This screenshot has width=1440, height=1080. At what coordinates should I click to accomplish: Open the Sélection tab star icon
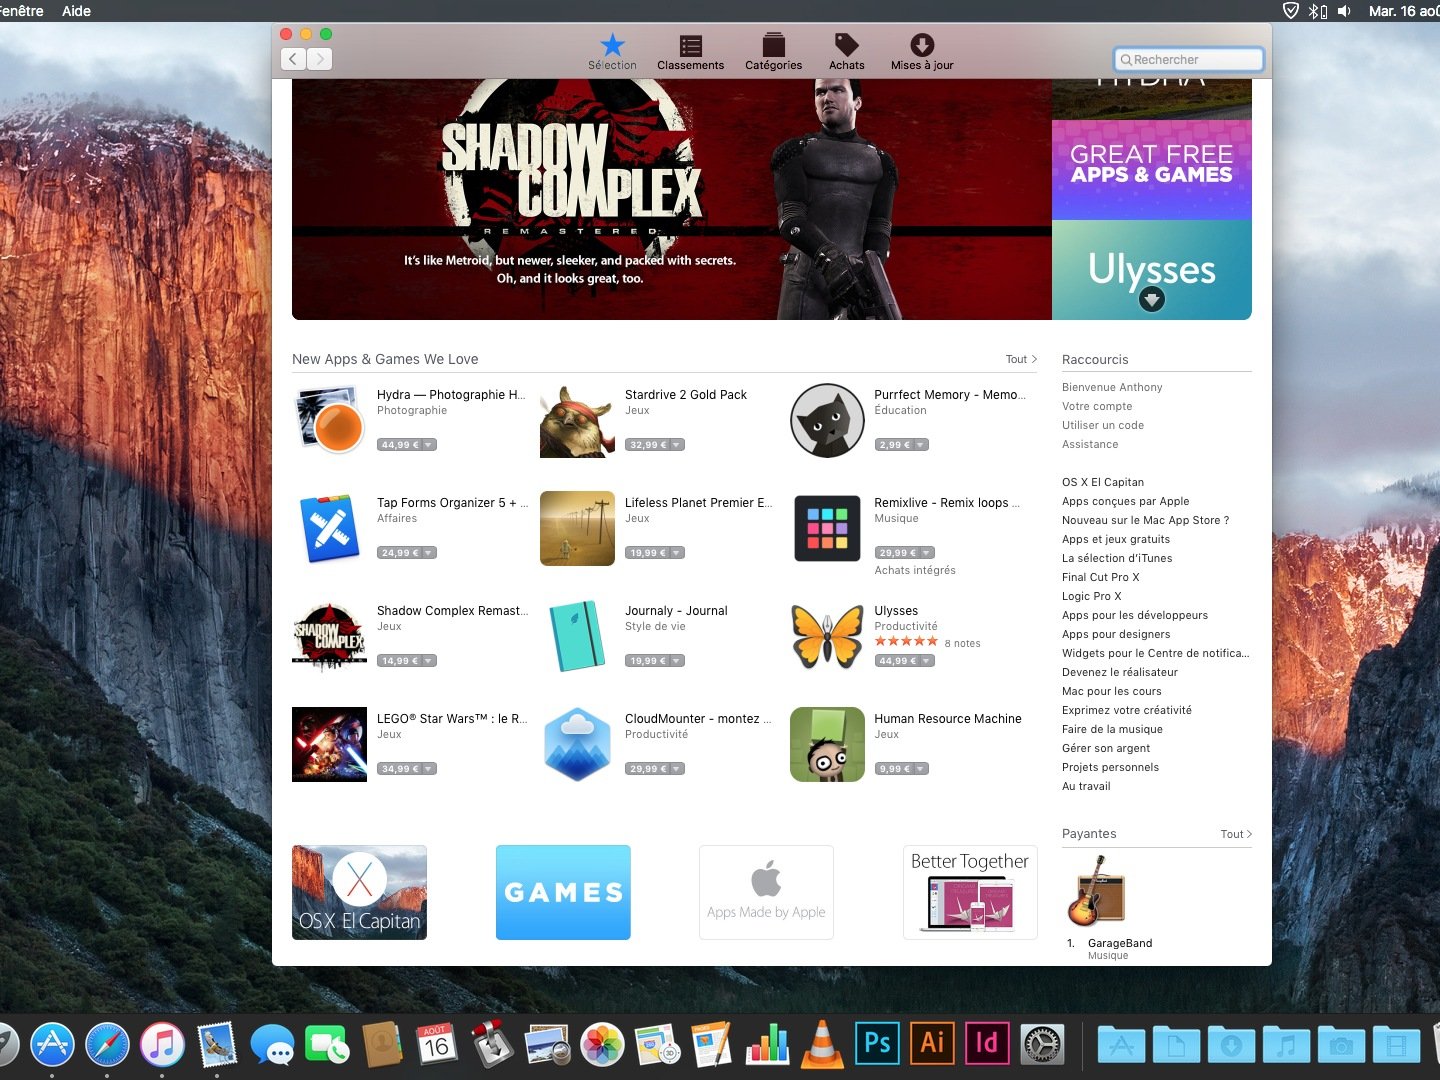pos(612,45)
